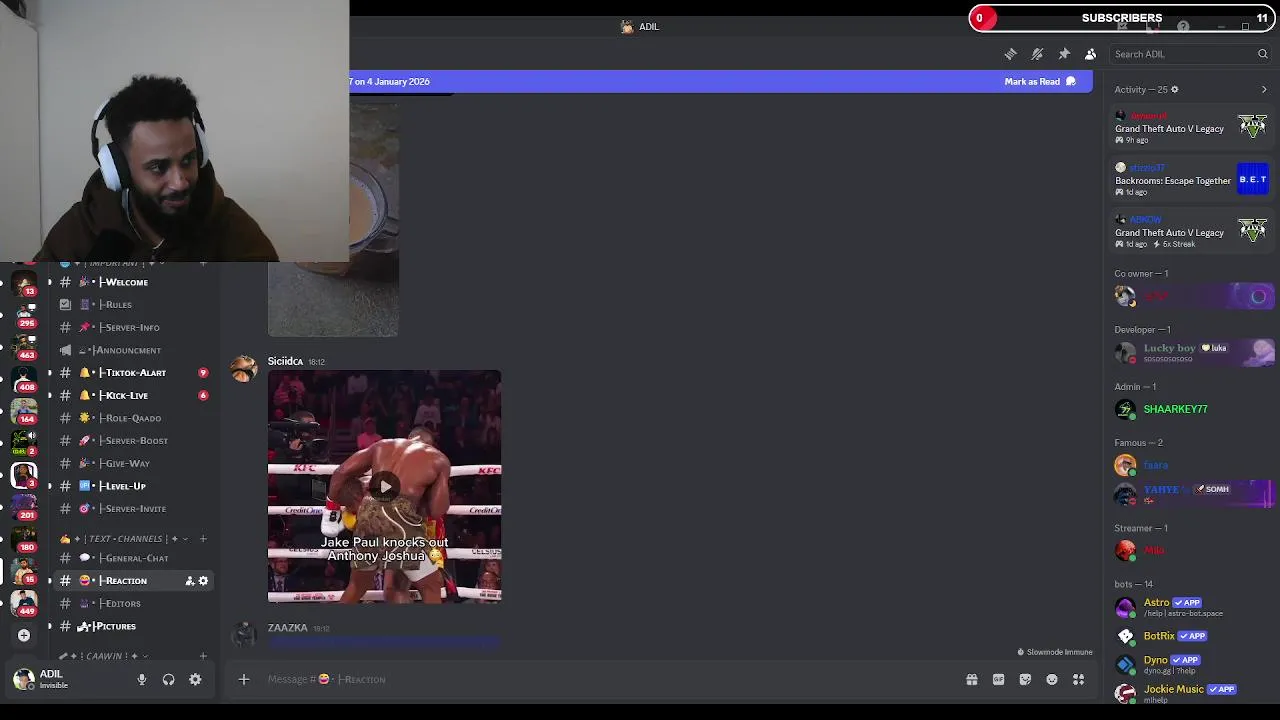
Task: Open ZAAZKA's profile from username
Action: pyautogui.click(x=287, y=628)
